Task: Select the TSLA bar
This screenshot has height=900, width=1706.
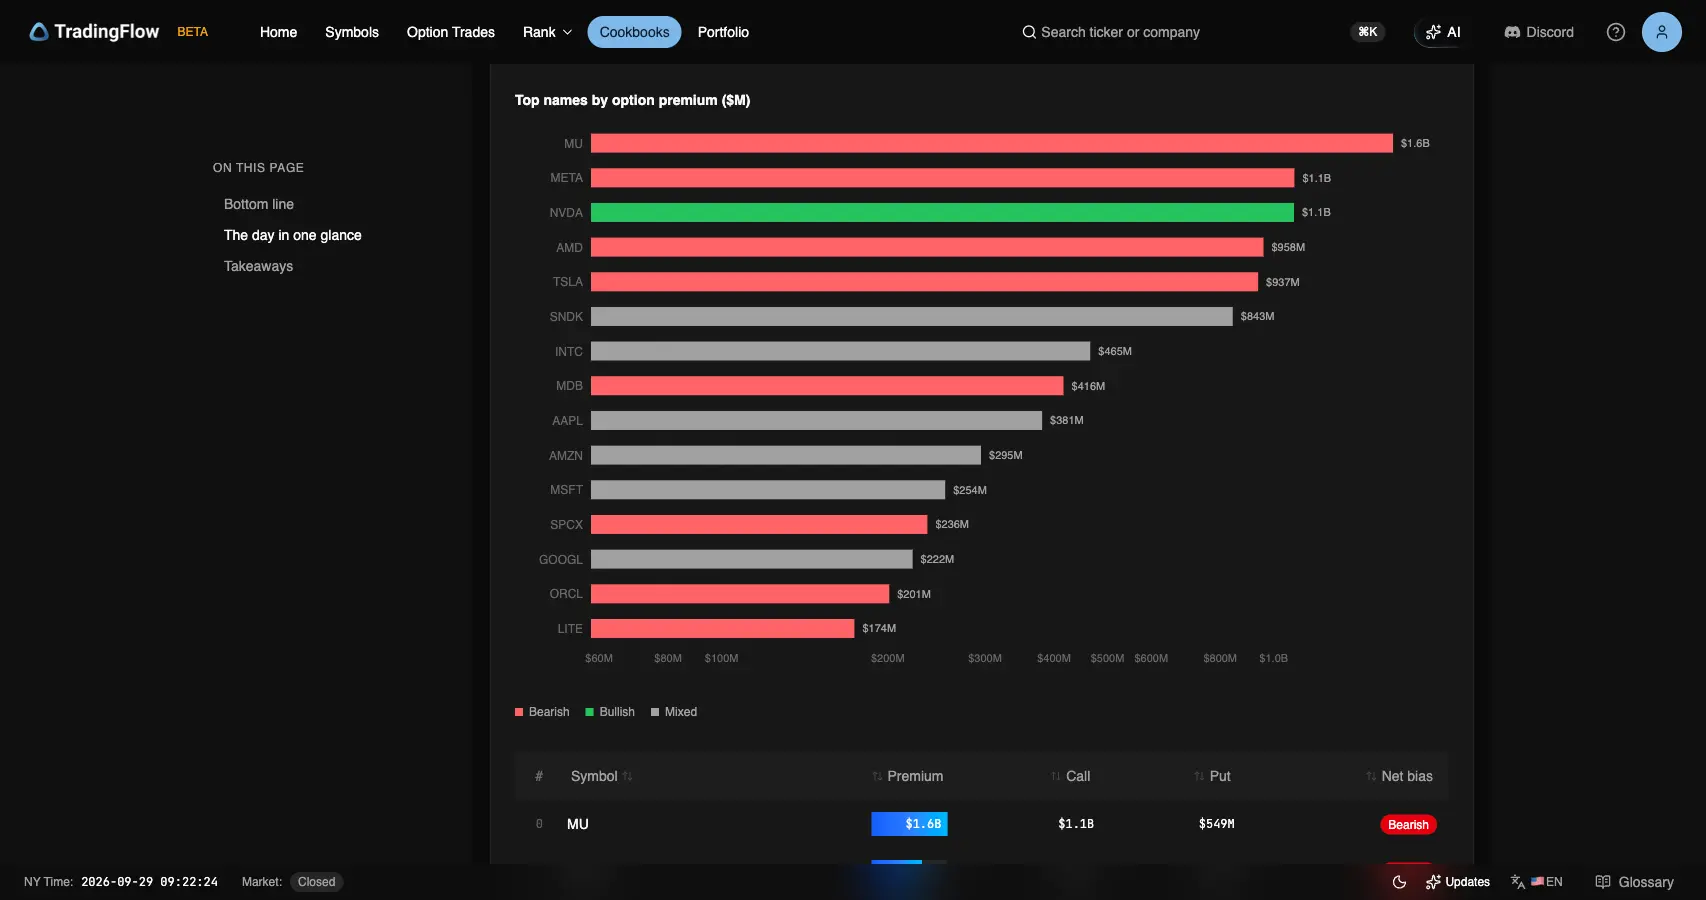Action: (x=924, y=282)
